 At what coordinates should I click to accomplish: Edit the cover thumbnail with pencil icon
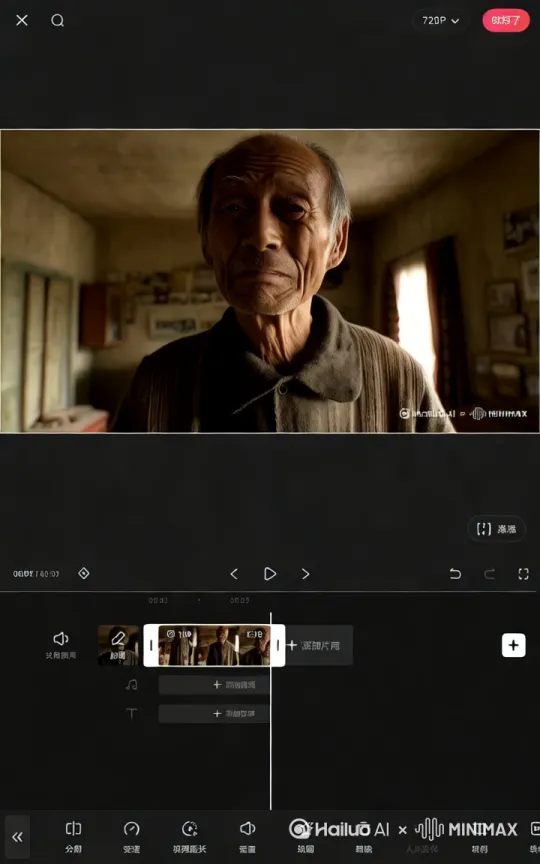(x=118, y=645)
